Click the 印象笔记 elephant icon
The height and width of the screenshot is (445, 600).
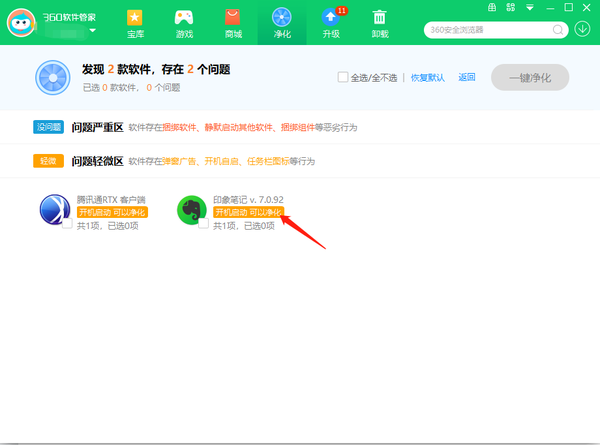point(193,208)
